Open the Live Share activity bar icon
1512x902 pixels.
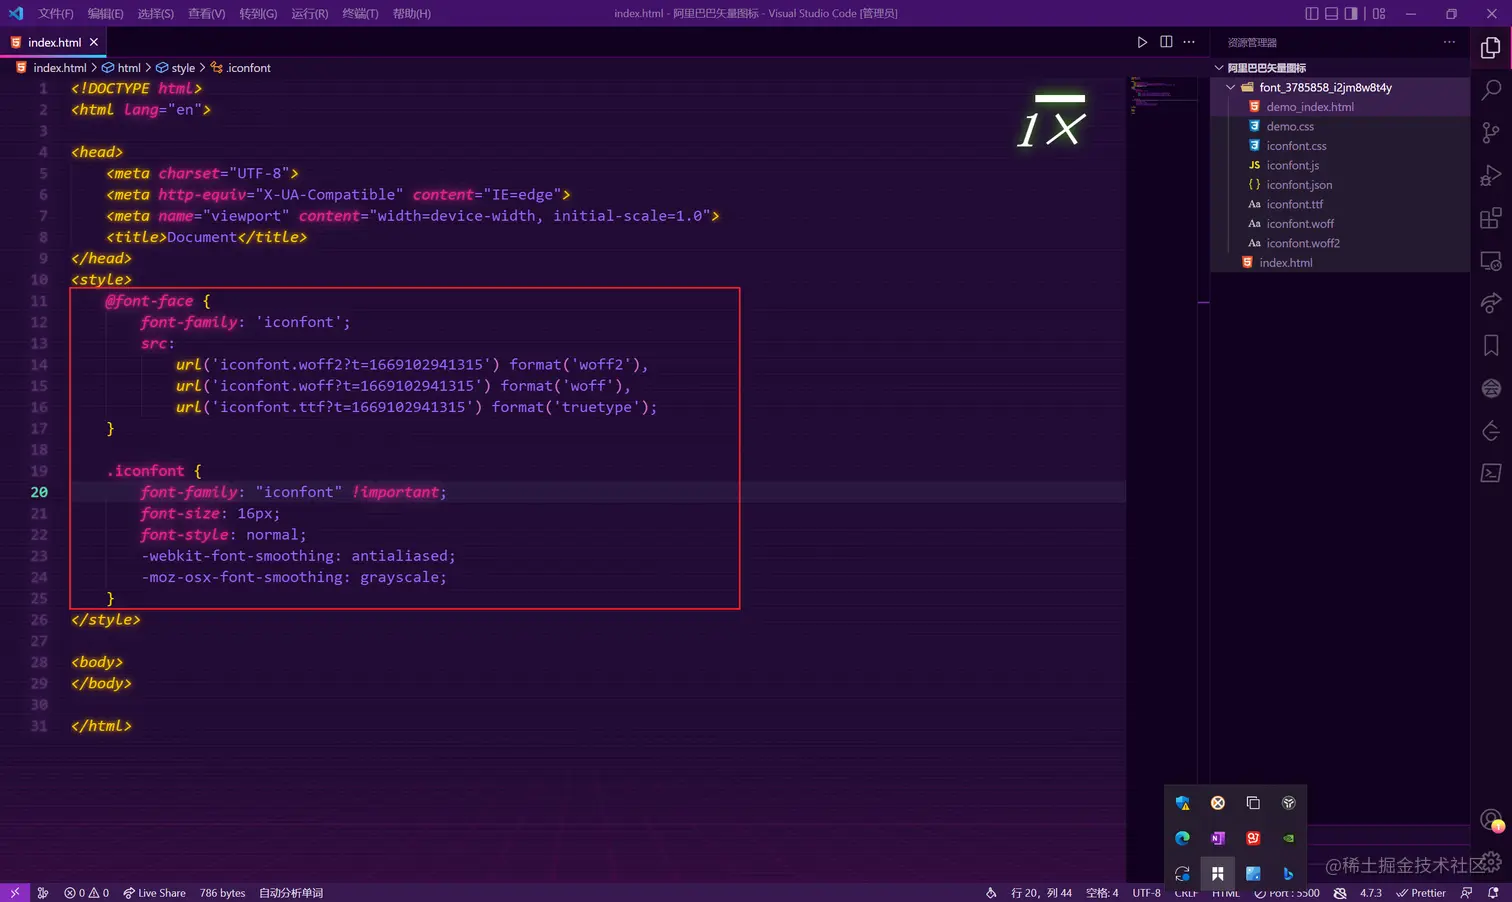pyautogui.click(x=1490, y=303)
